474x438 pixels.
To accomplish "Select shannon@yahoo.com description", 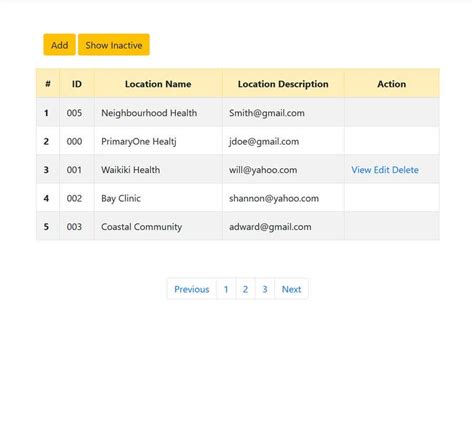I will (283, 198).
